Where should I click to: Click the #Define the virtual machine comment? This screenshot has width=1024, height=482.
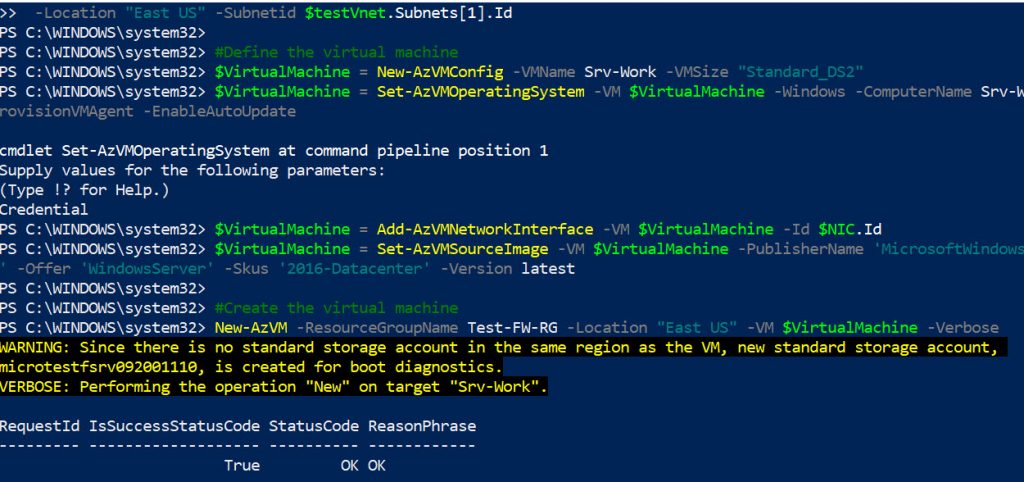pyautogui.click(x=336, y=52)
